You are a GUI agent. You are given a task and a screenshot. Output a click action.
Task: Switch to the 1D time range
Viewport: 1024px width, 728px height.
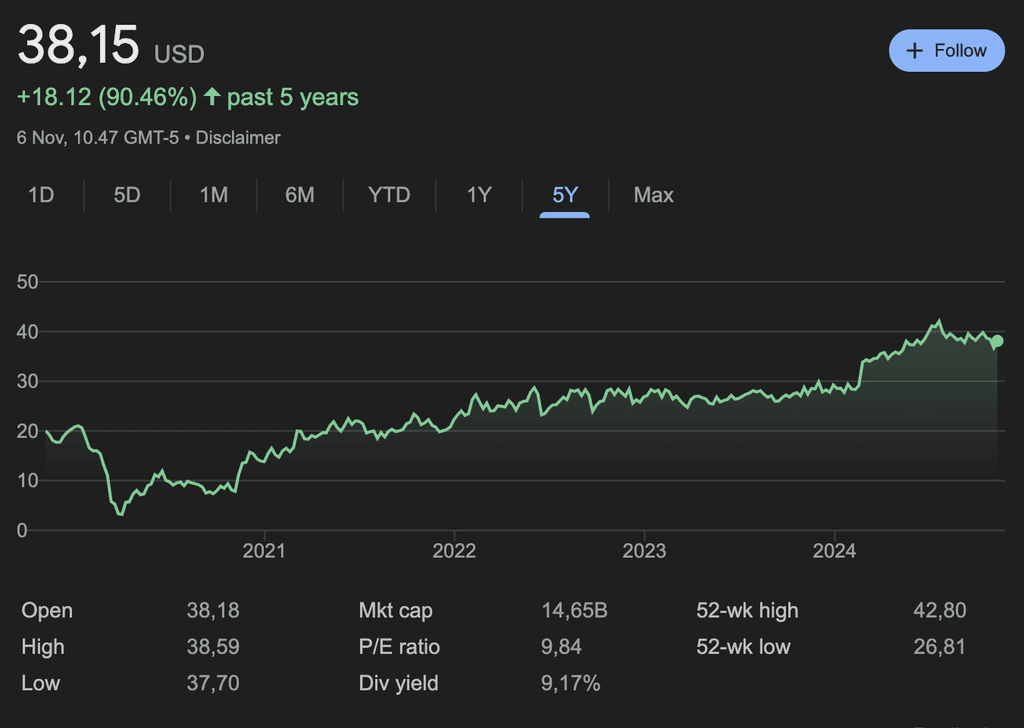pos(41,195)
